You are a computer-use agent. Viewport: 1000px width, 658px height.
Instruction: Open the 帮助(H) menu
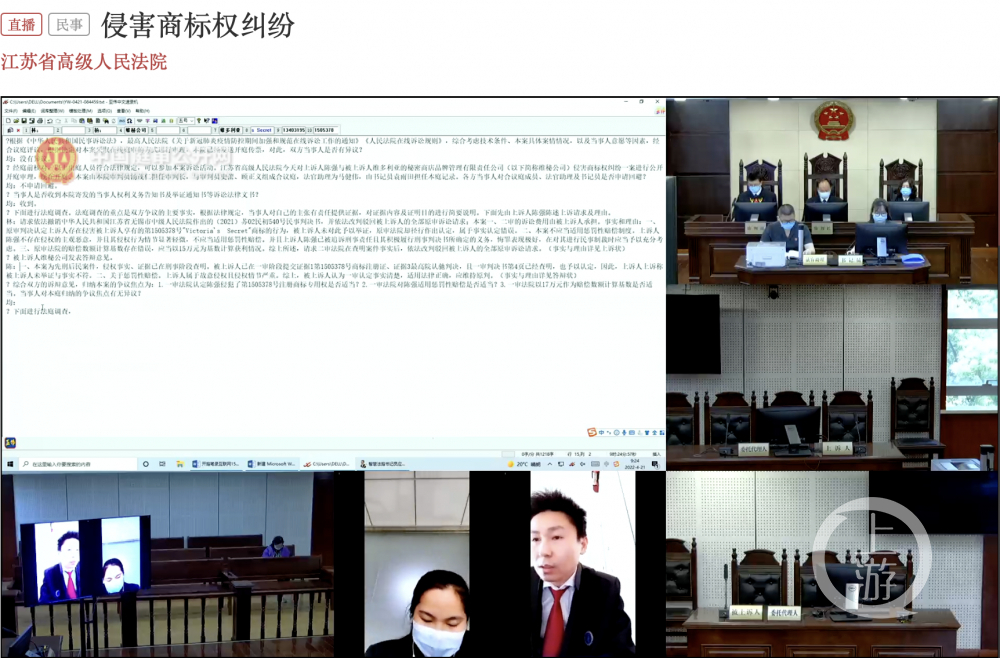(142, 112)
